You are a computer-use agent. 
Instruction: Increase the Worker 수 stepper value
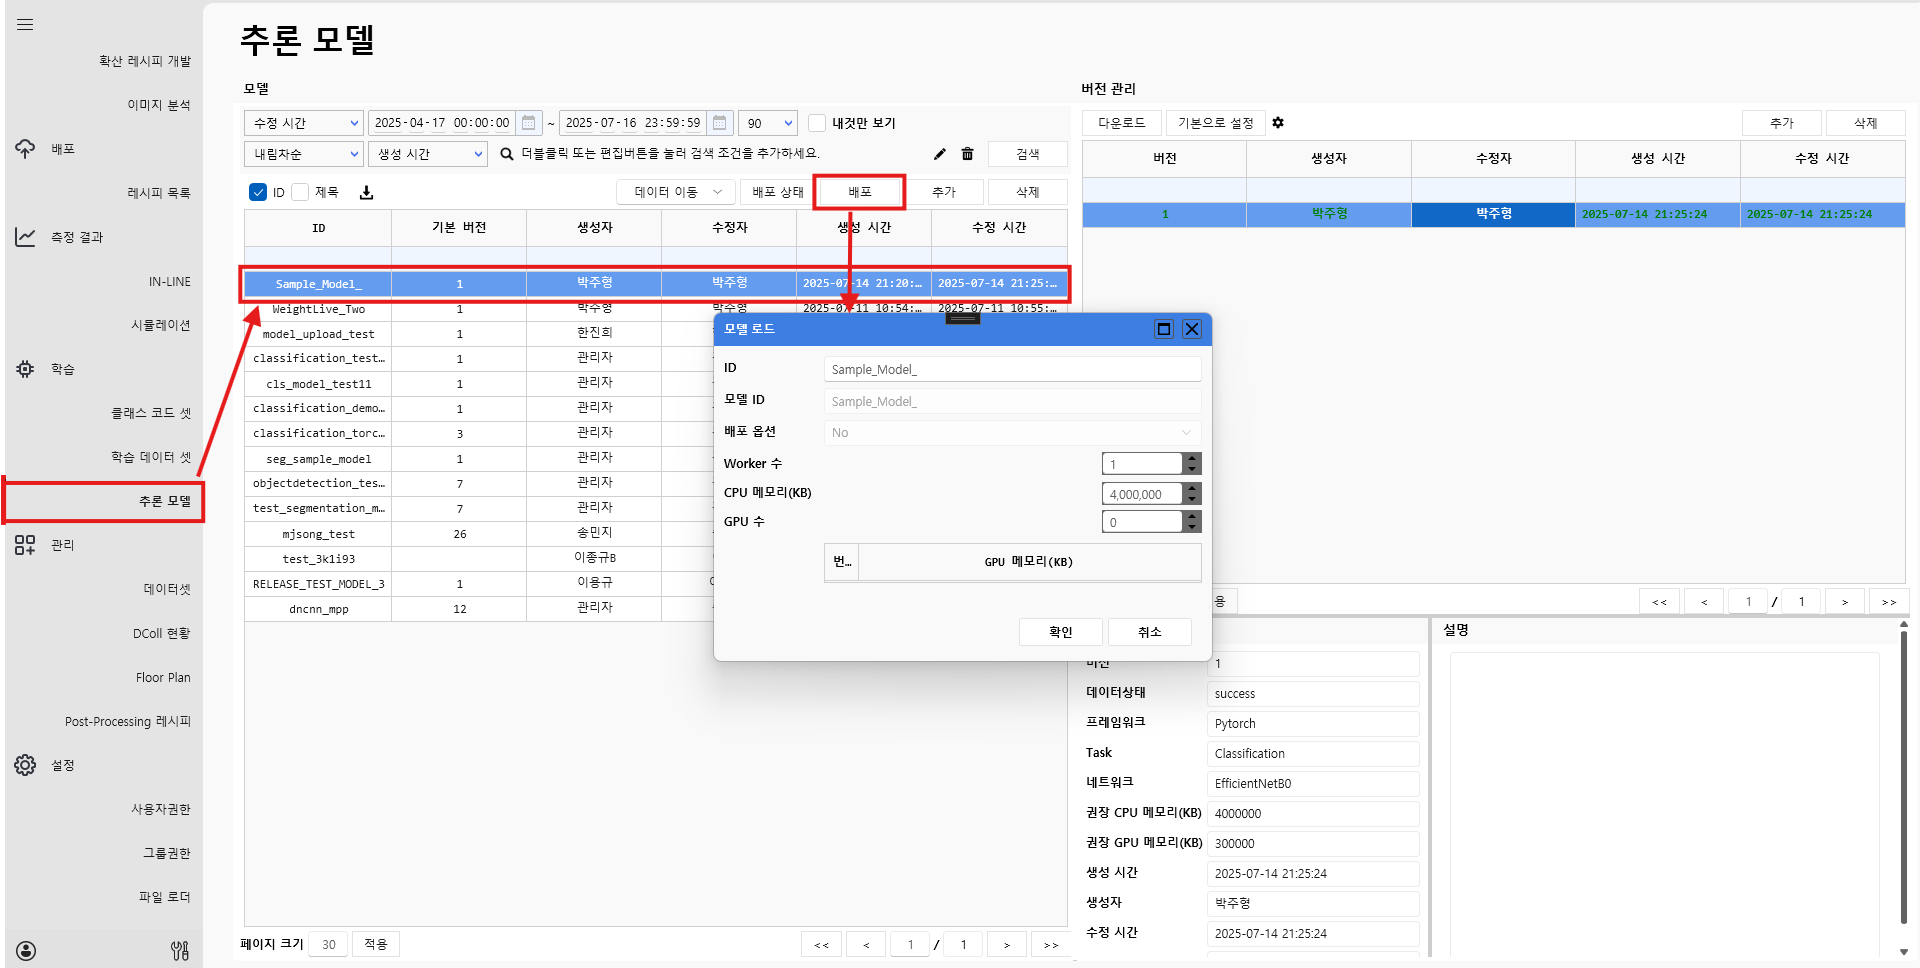point(1191,458)
